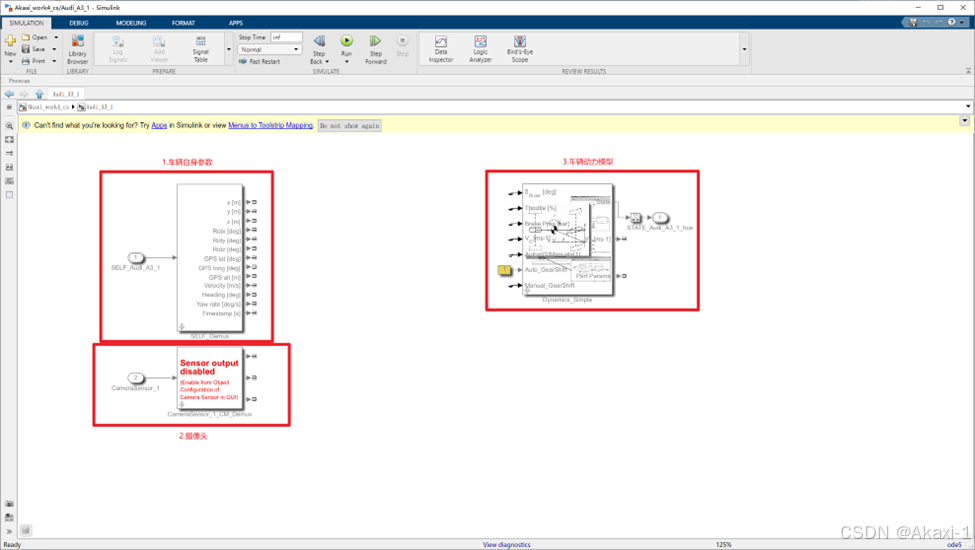
Task: Click the Apps link in the banner
Action: 159,126
